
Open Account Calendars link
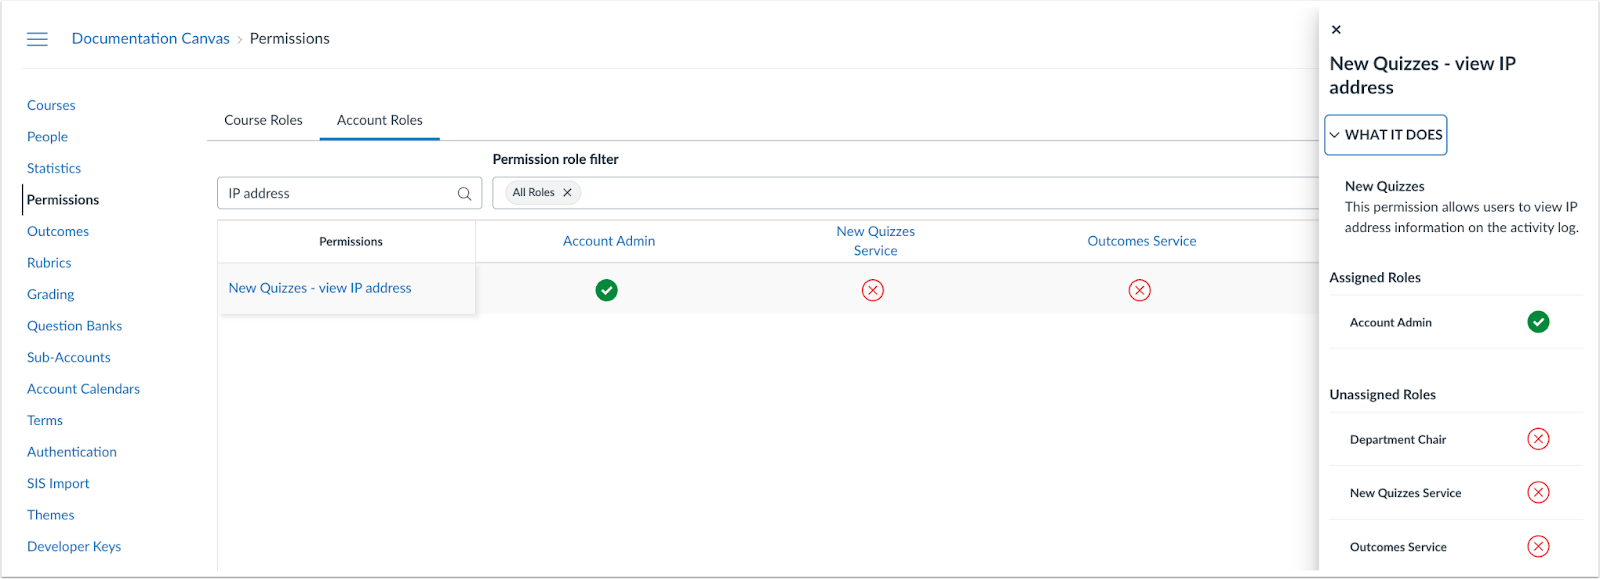(x=83, y=389)
